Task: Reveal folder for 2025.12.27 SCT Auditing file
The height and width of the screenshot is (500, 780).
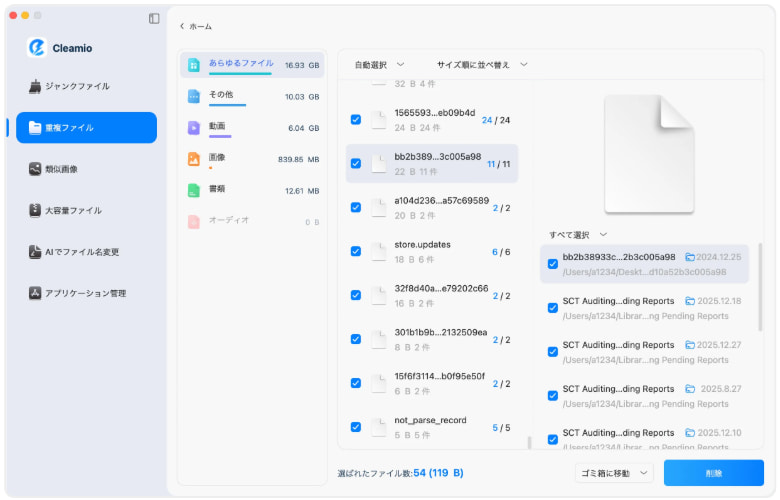Action: click(690, 345)
